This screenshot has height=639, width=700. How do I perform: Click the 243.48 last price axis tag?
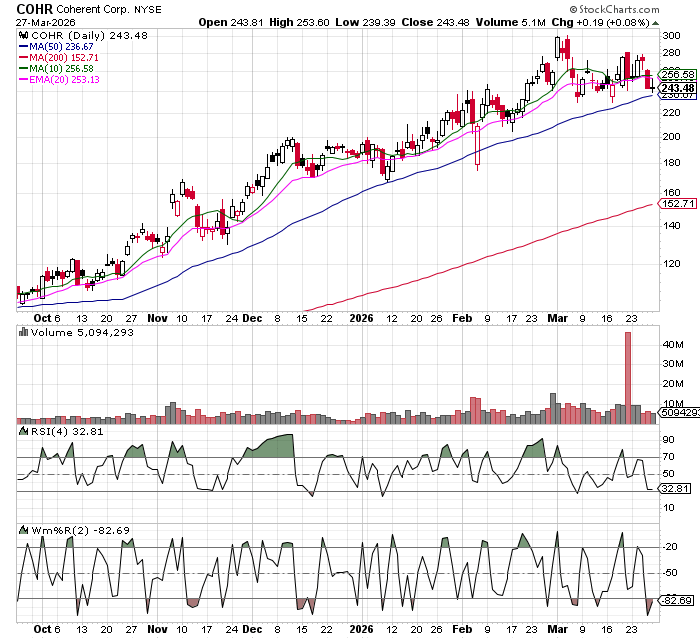click(x=678, y=88)
